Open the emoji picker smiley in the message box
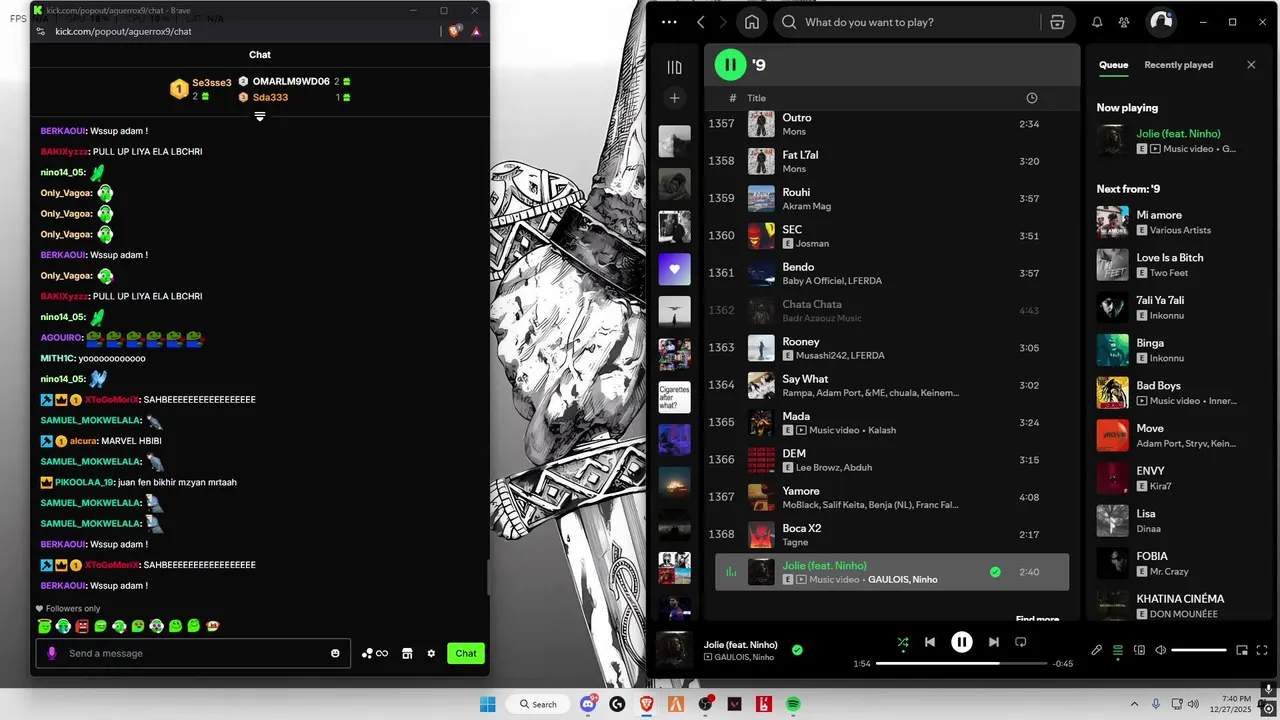The height and width of the screenshot is (720, 1280). pyautogui.click(x=335, y=653)
